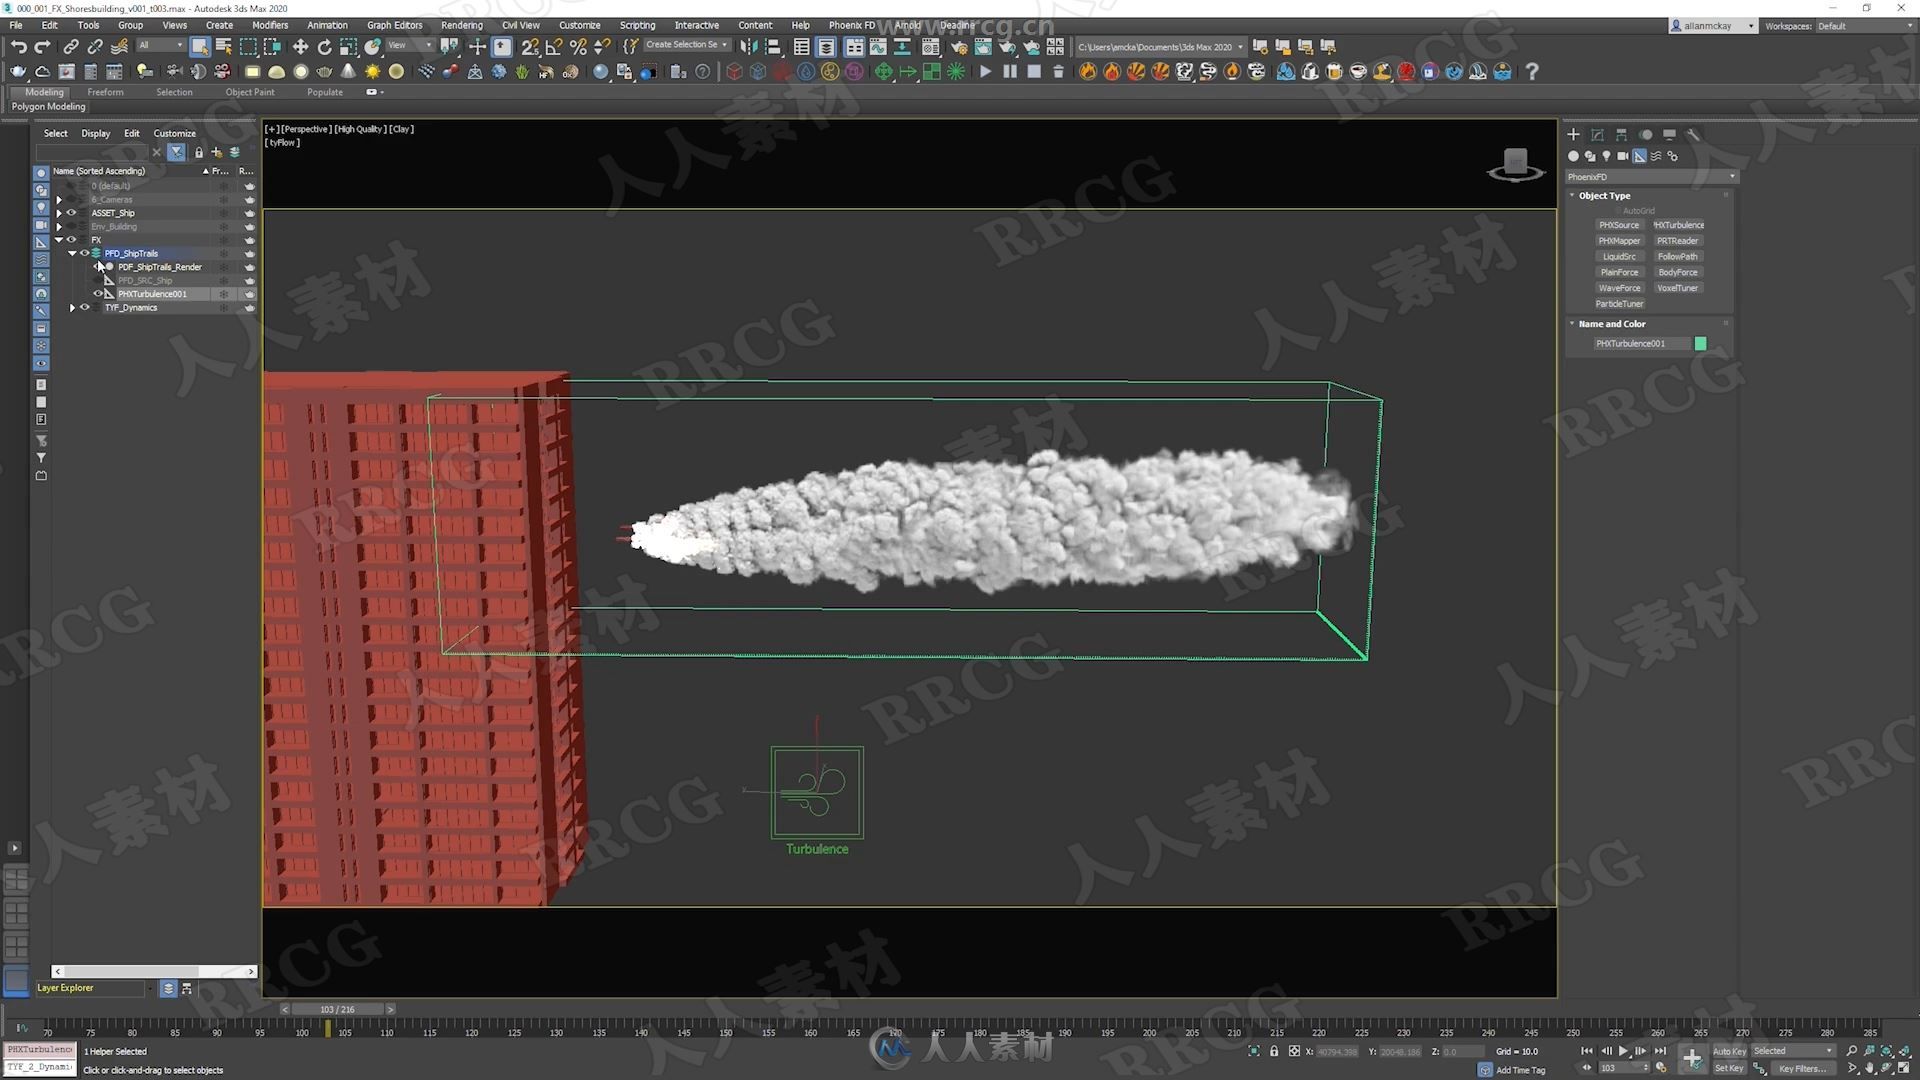Toggle Auto Key mode
Viewport: 1920px width, 1080px height.
1729,1051
